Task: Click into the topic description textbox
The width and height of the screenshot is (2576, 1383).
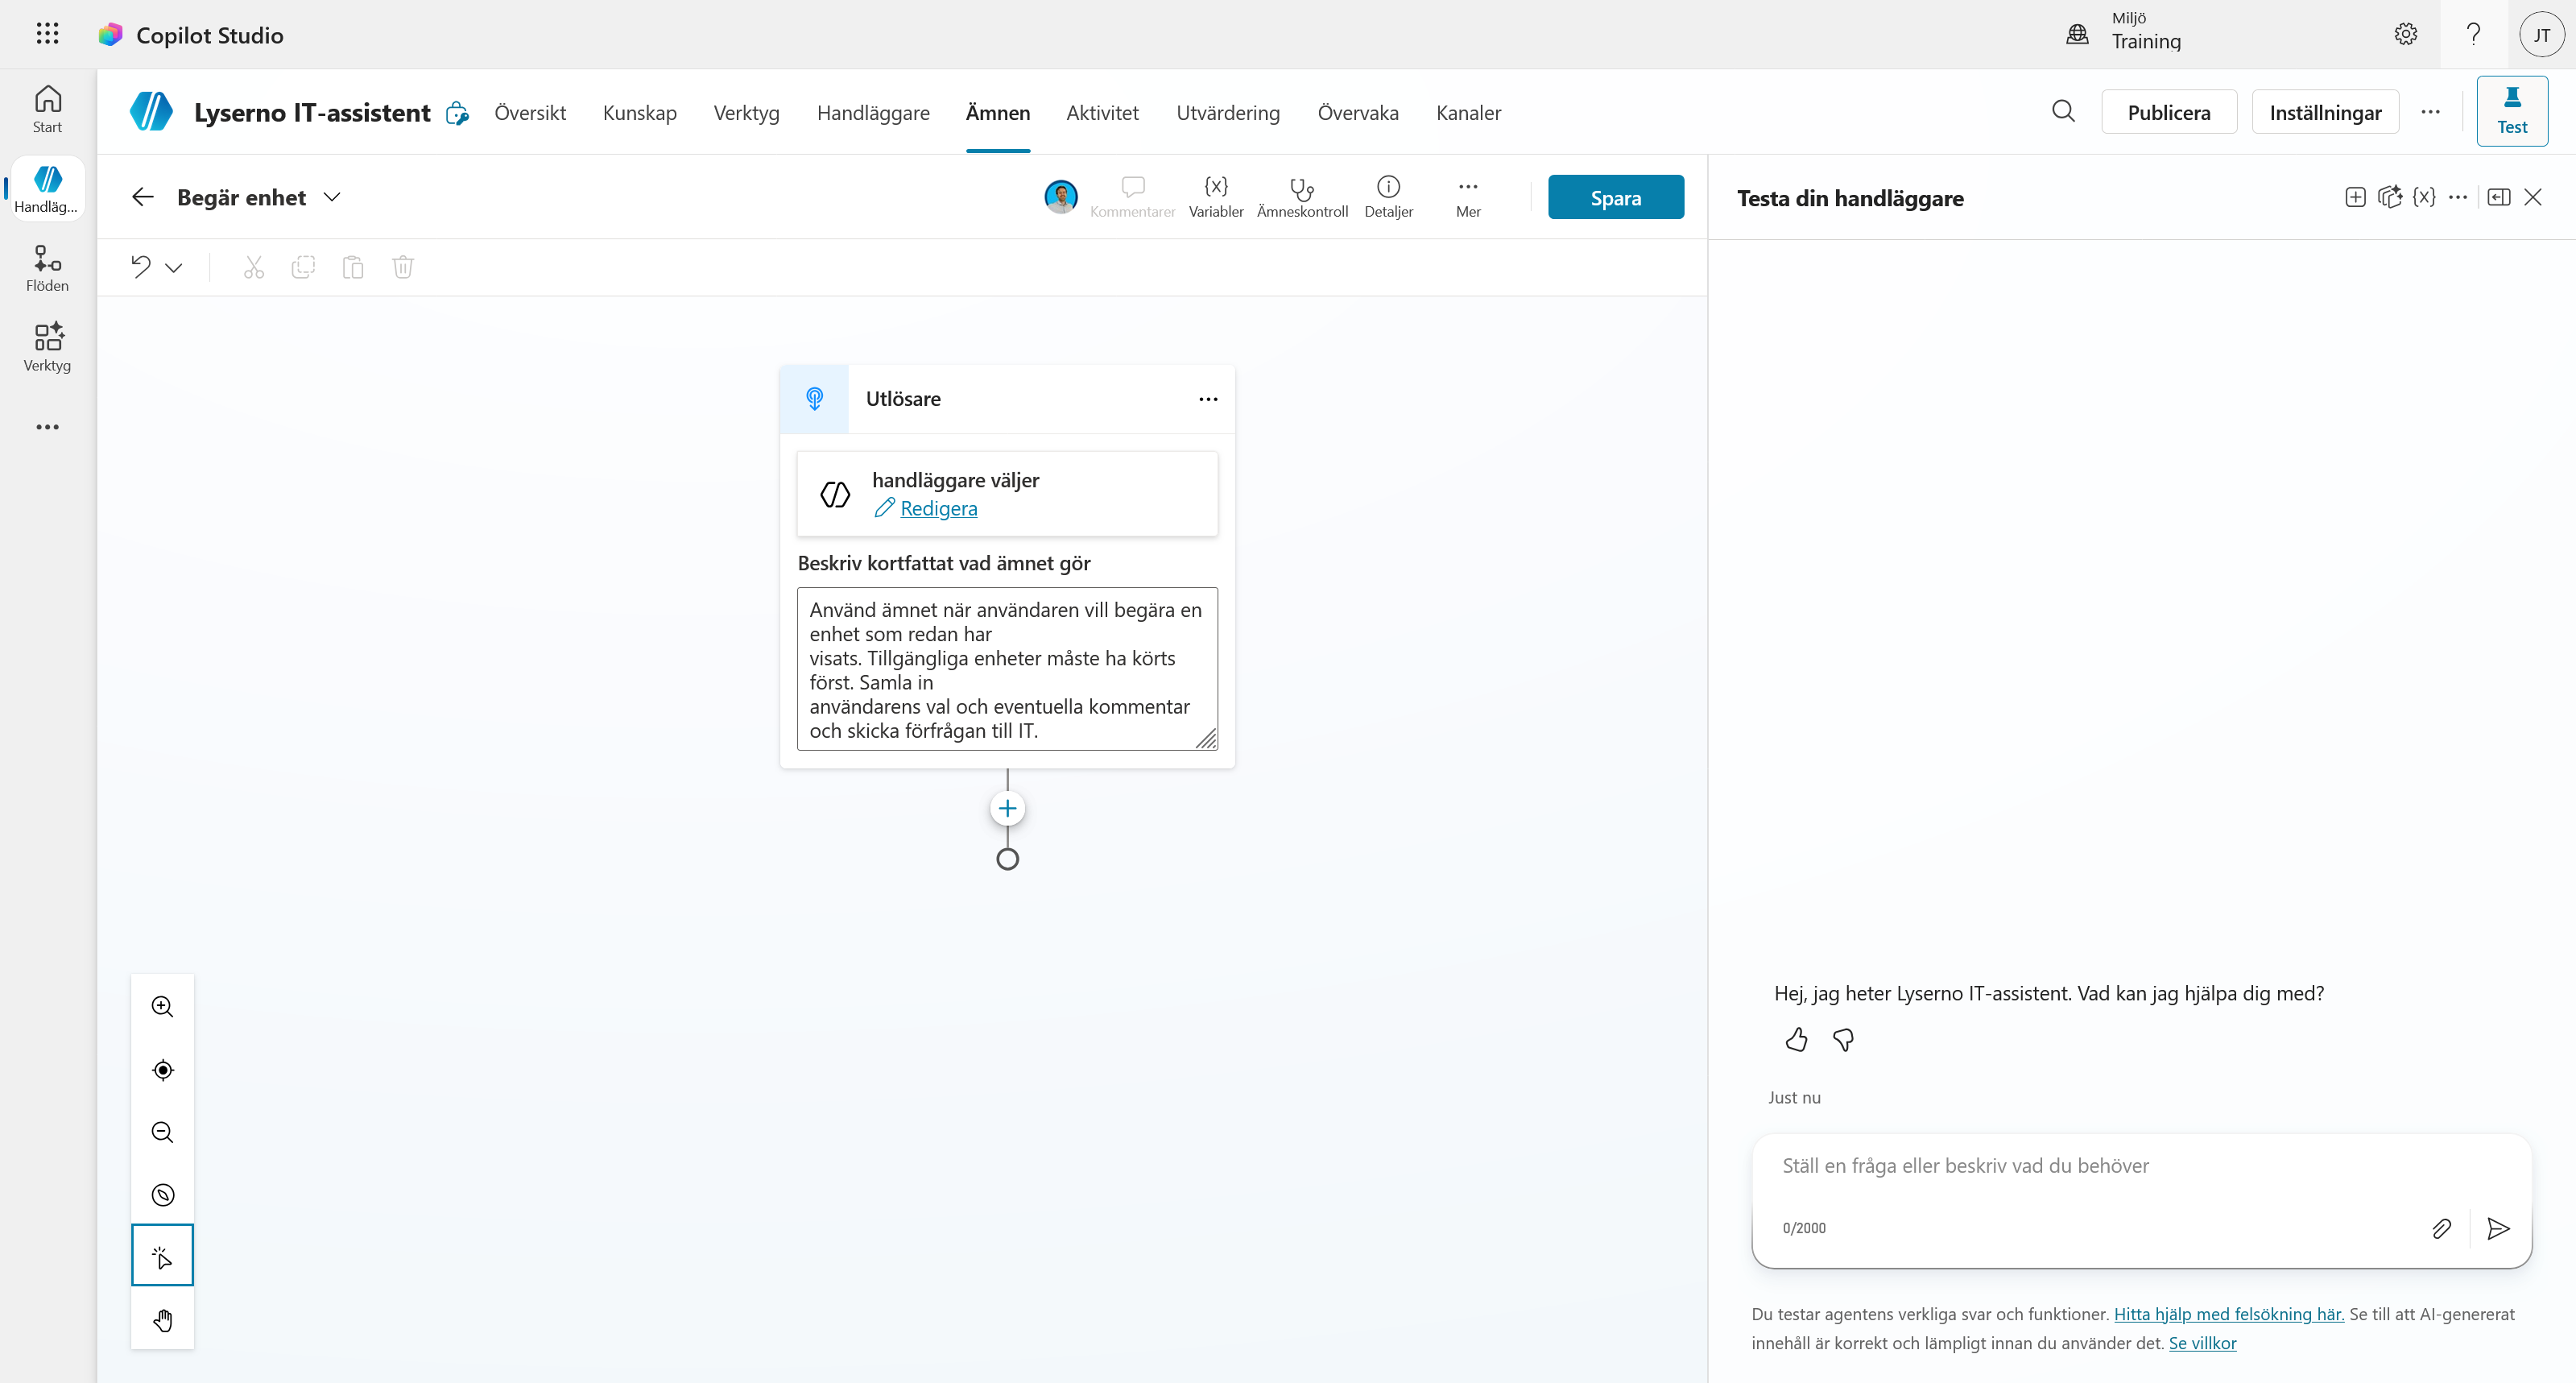Action: [1007, 669]
